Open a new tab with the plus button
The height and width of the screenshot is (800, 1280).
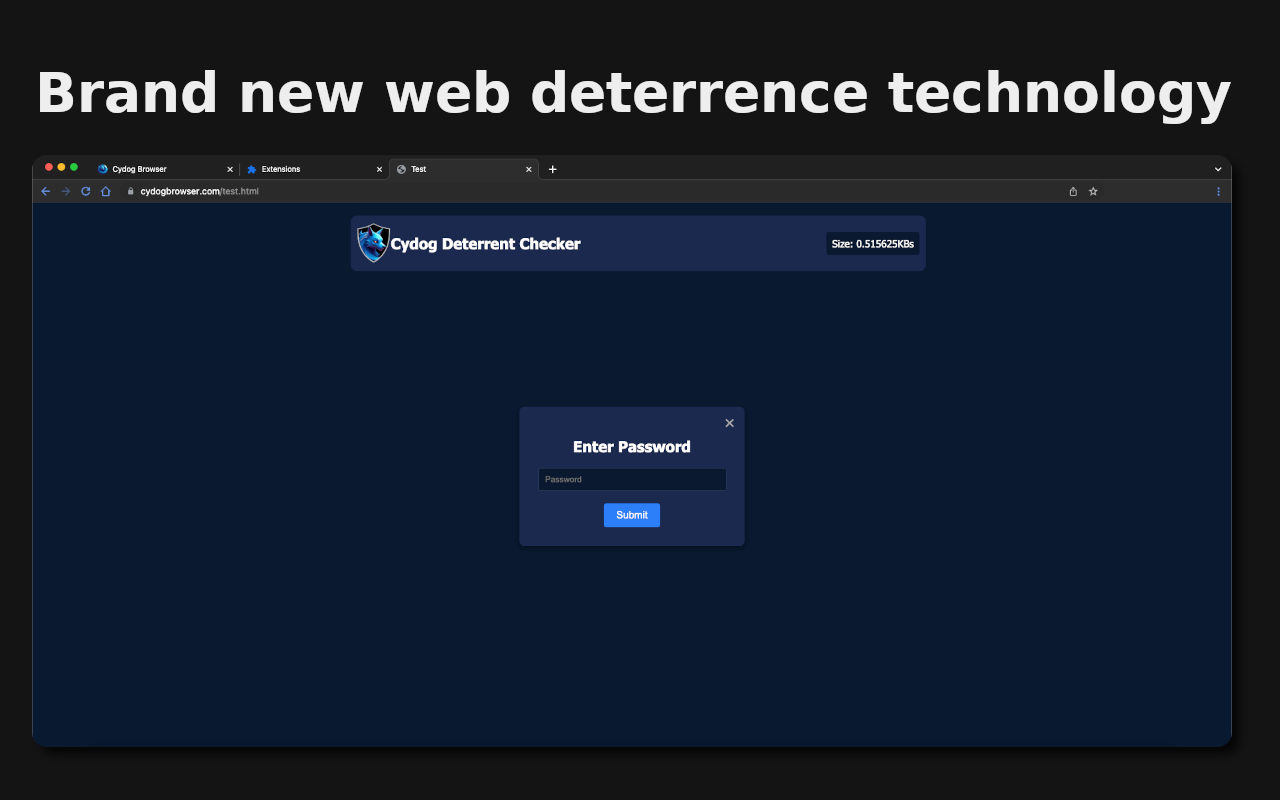(552, 169)
